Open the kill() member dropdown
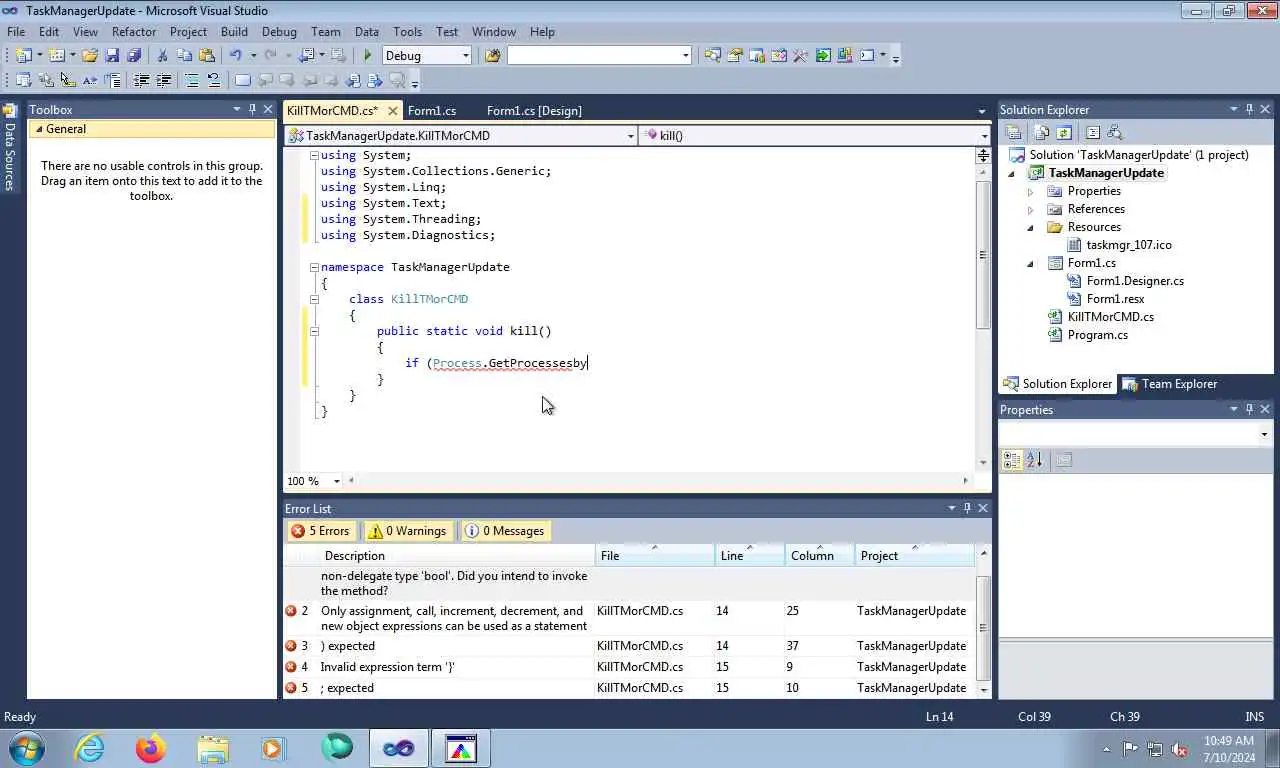 click(x=983, y=136)
